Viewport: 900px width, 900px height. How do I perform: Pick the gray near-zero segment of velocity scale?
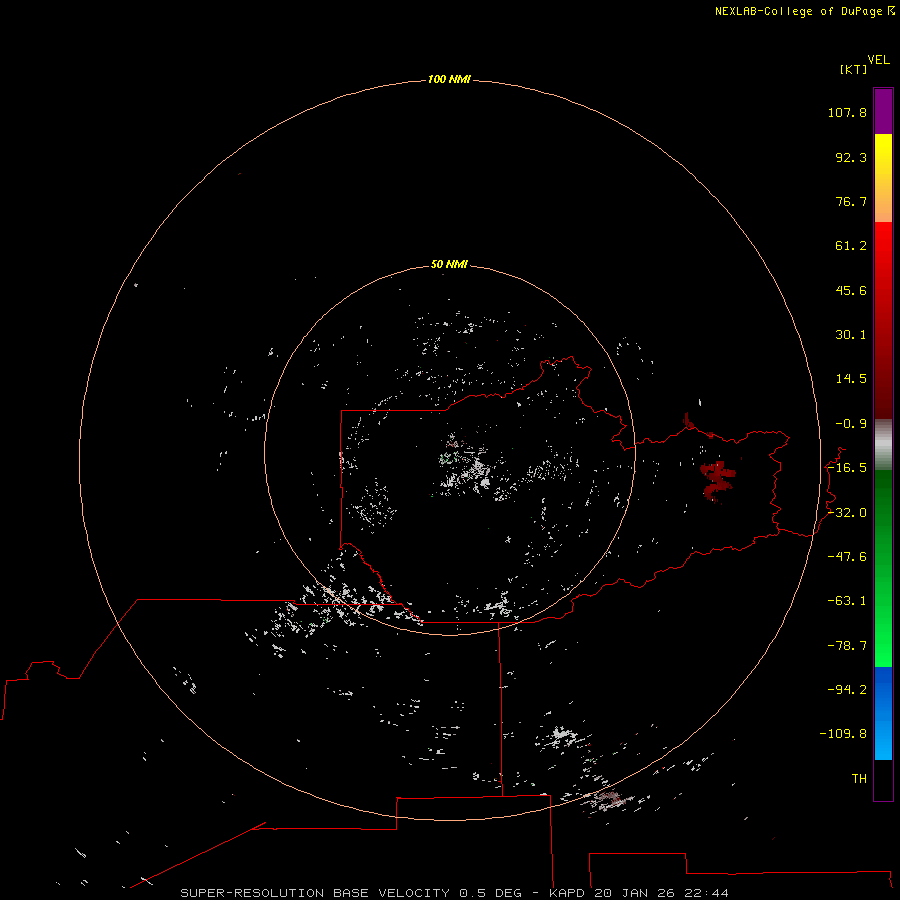point(883,445)
